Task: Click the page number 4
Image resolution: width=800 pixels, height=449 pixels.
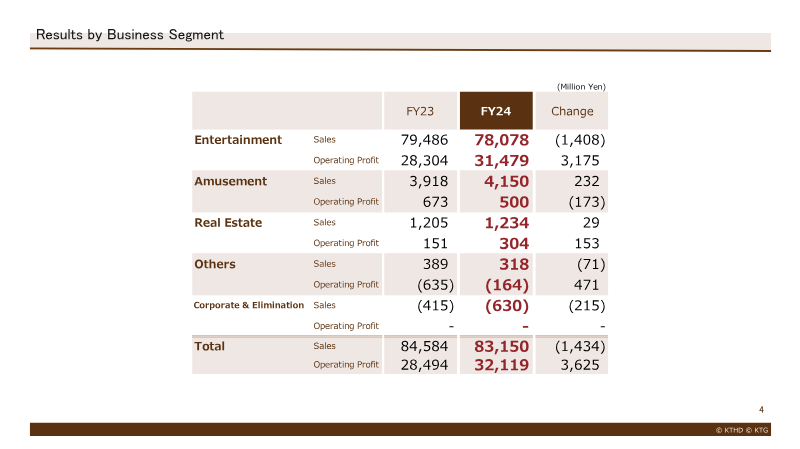Action: [x=761, y=410]
